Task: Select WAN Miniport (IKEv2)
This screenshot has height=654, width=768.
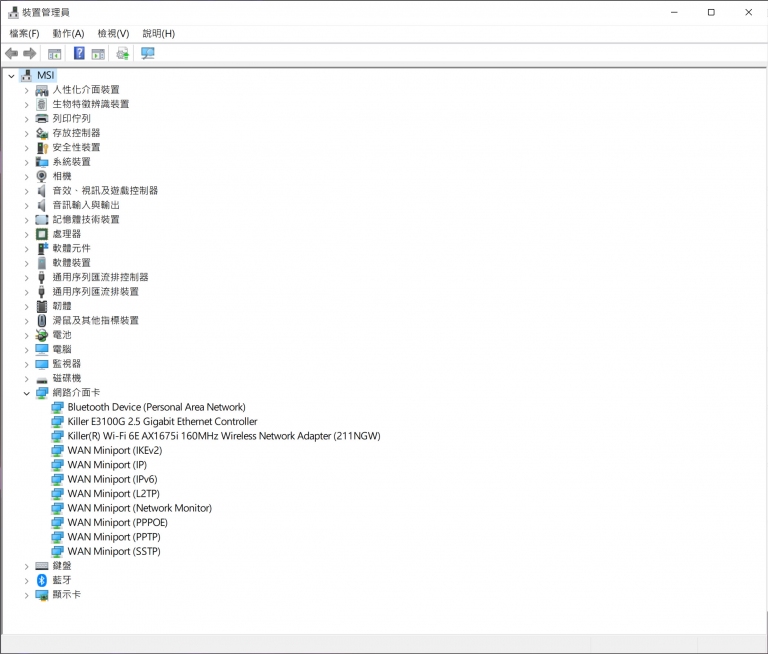Action: (115, 450)
